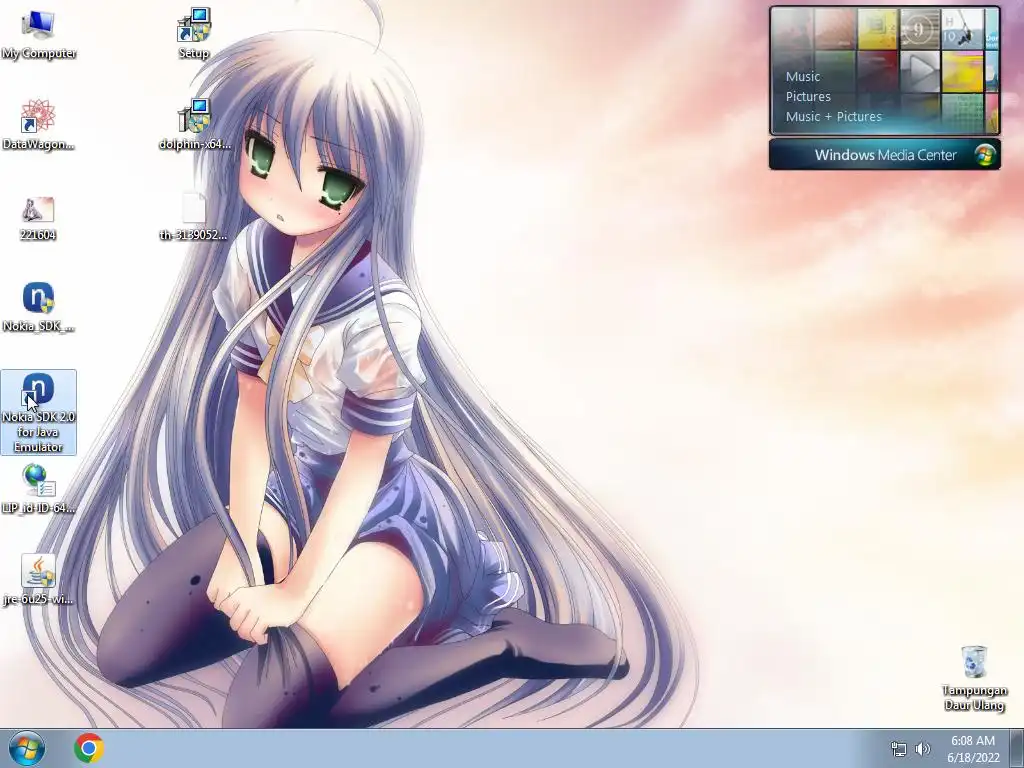1024x768 pixels.
Task: Click the clock tile showing 9 in gadget
Action: (920, 29)
